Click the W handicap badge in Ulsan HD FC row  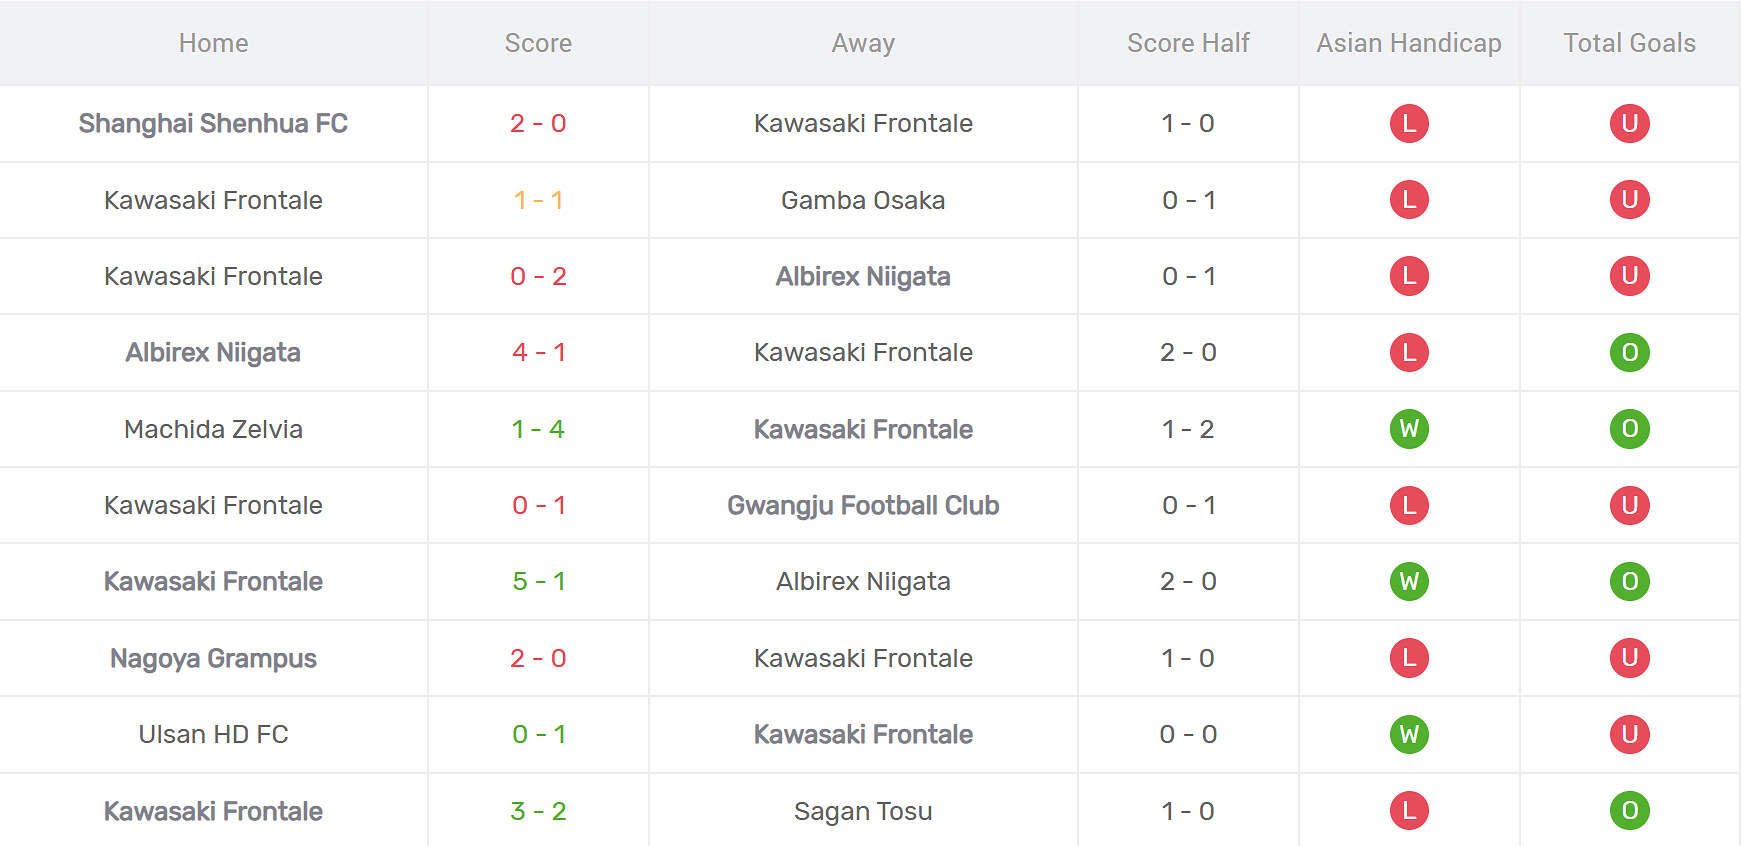tap(1409, 734)
